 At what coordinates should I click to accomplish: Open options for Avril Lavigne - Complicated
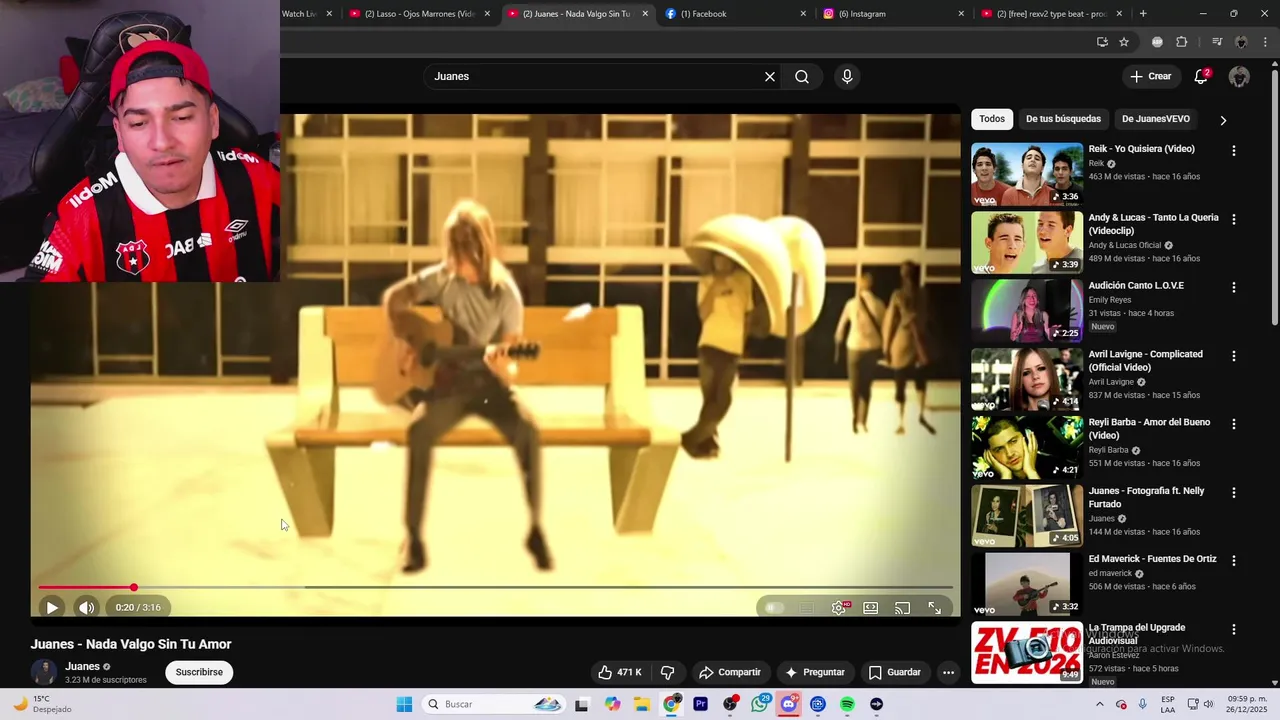point(1233,356)
